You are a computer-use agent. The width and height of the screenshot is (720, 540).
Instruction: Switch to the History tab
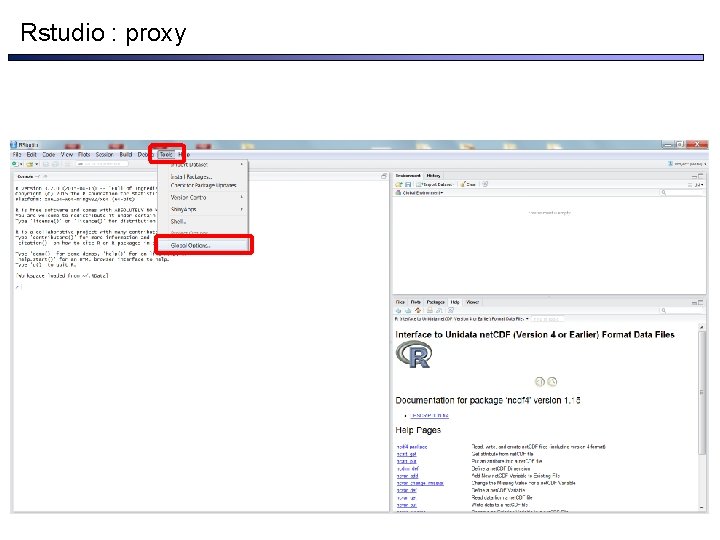pos(433,176)
